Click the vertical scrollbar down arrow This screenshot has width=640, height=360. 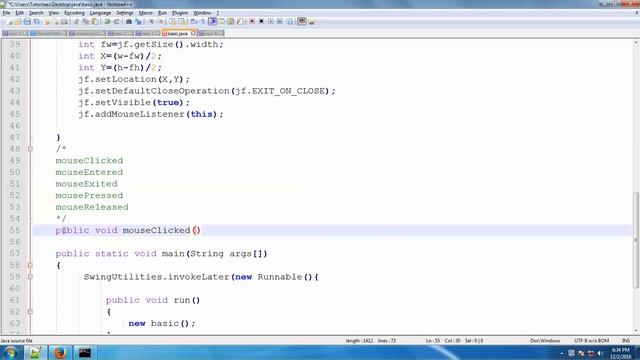pos(636,331)
